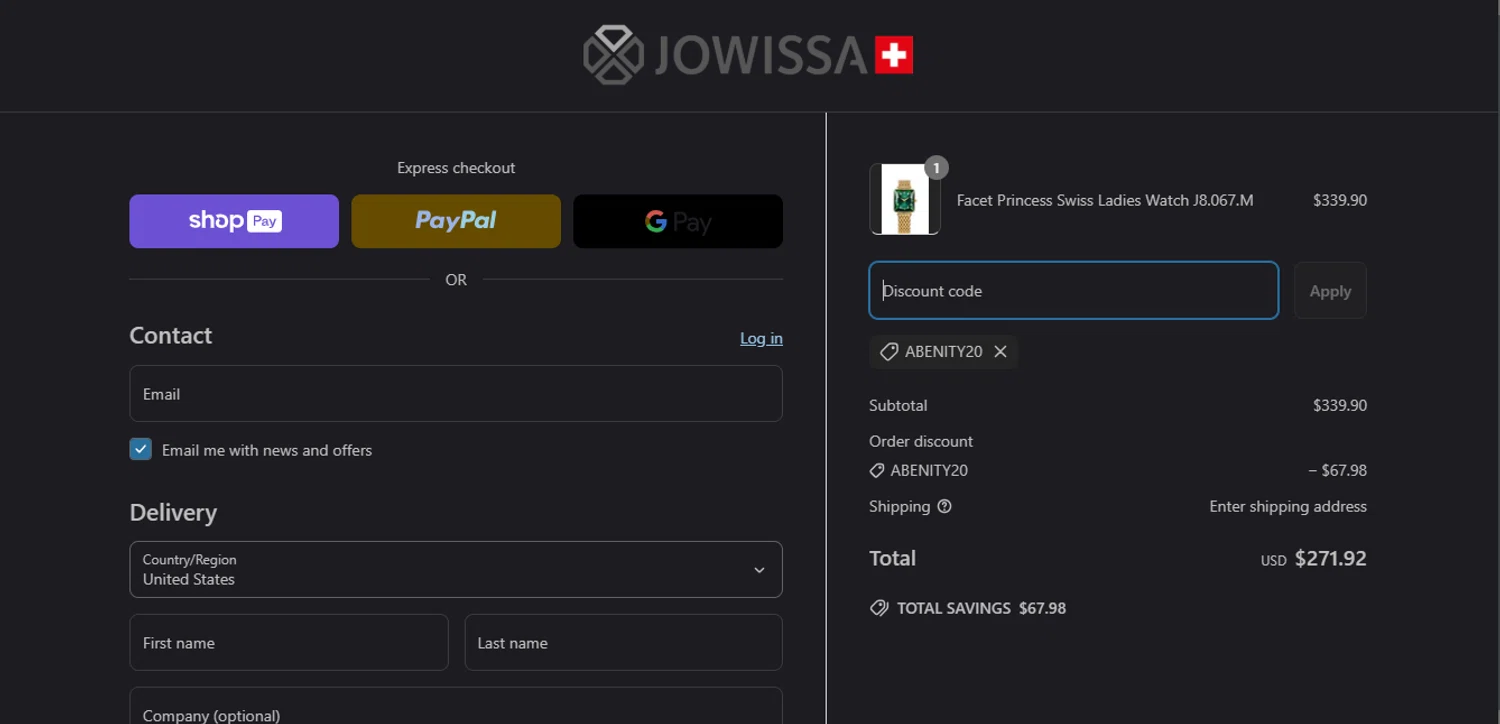Open the Country/Region dropdown

coord(456,569)
